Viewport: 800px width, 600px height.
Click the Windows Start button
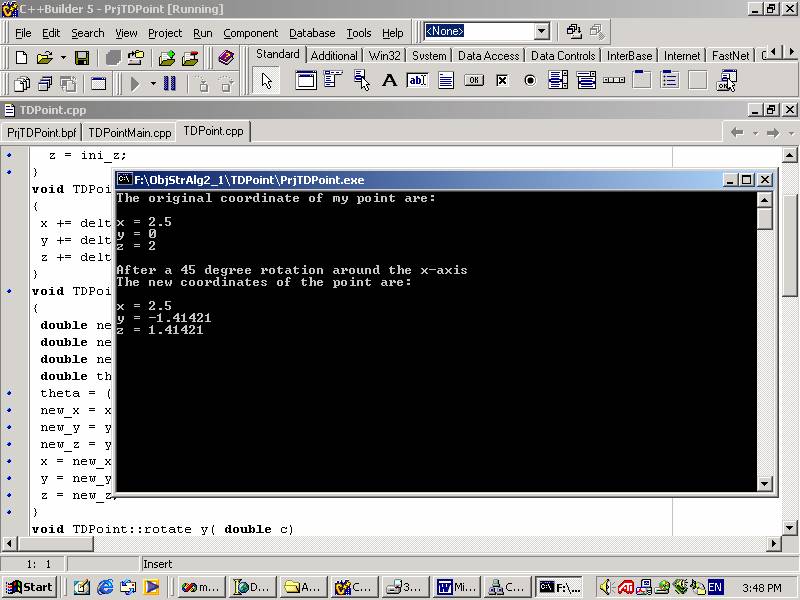click(30, 587)
